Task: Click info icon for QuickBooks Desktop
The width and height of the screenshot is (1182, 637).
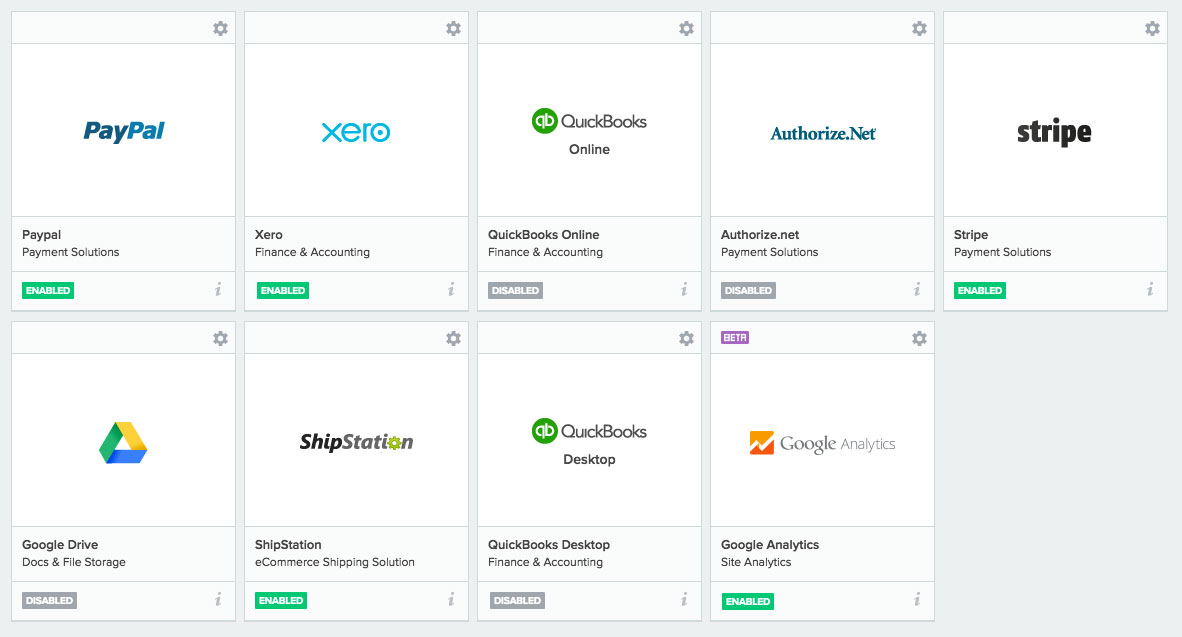Action: (684, 599)
